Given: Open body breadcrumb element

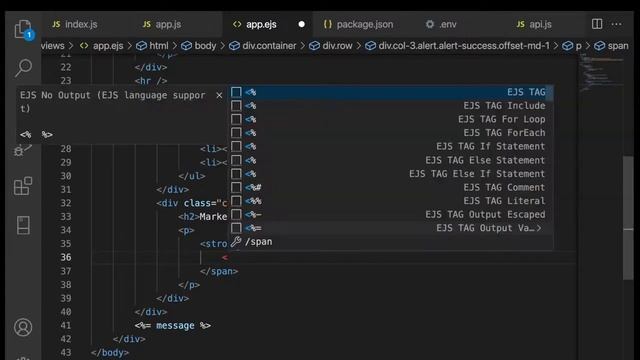Looking at the screenshot, I should coord(198,46).
